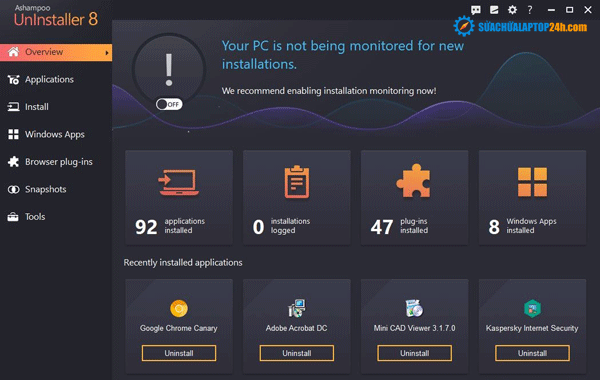Viewport: 600px width, 380px height.
Task: Click 'Your PC is not being monitored' headline
Action: 343,55
